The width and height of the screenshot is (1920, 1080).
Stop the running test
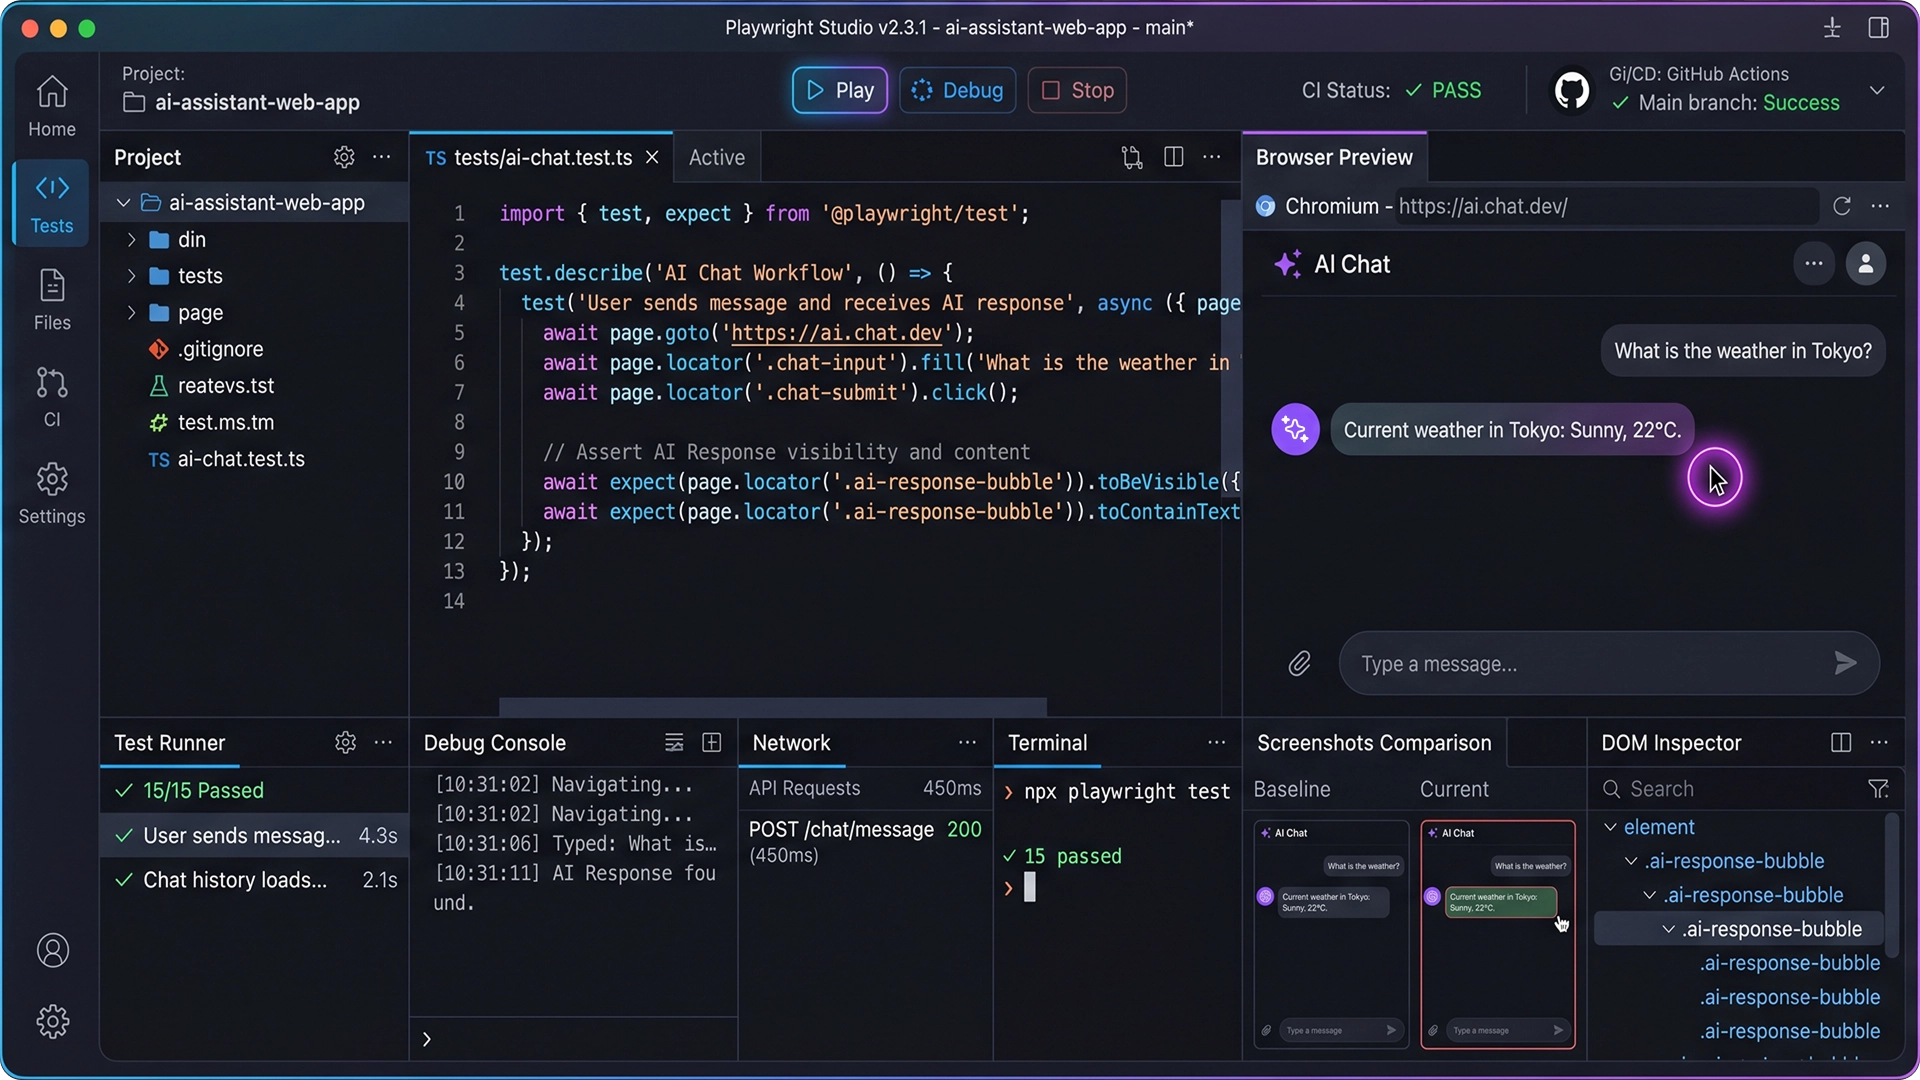tap(1077, 90)
